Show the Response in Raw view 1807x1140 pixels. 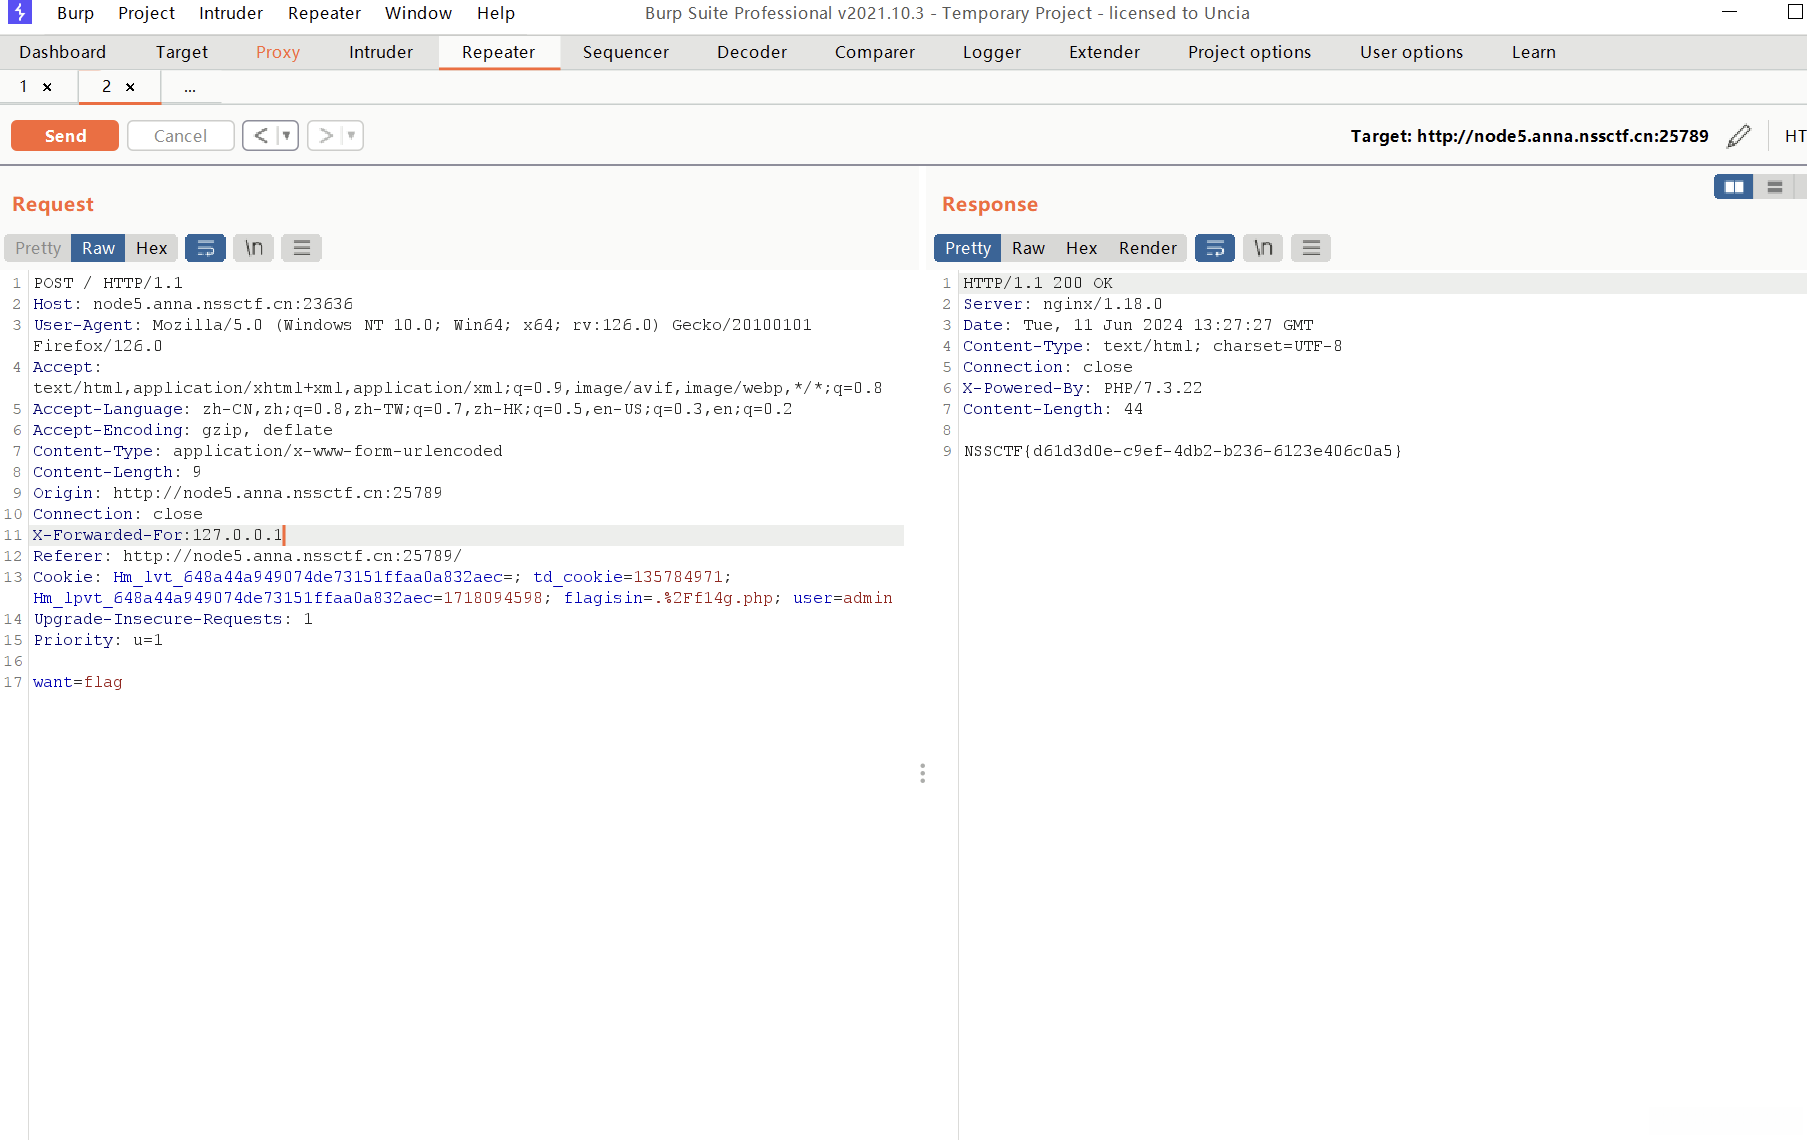click(x=1028, y=248)
